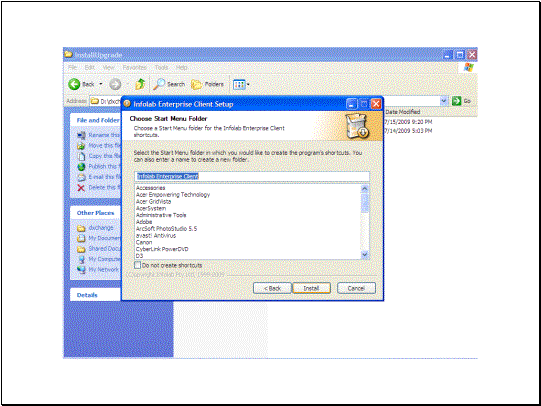Minimize the InstallUpgrade Explorer window
541x406 pixels.
(x=448, y=55)
